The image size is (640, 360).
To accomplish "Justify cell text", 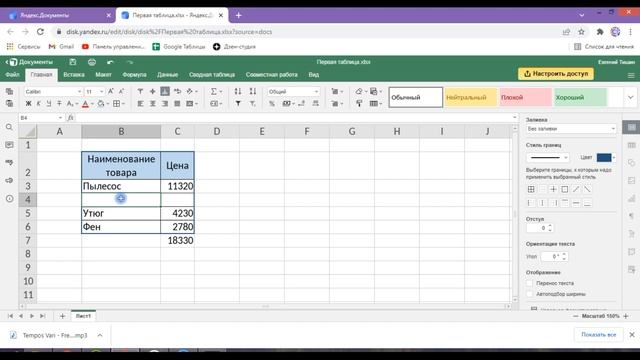I will (177, 104).
